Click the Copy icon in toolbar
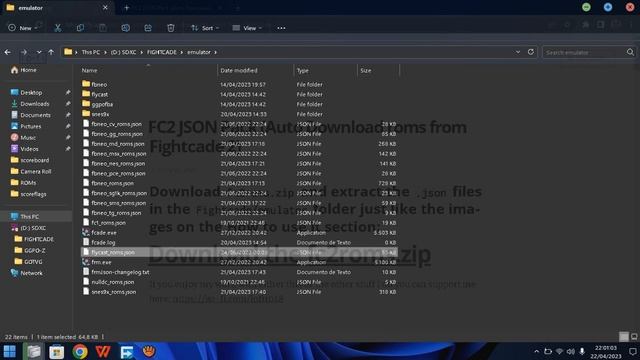This screenshot has height=360, width=640. [x=80, y=28]
